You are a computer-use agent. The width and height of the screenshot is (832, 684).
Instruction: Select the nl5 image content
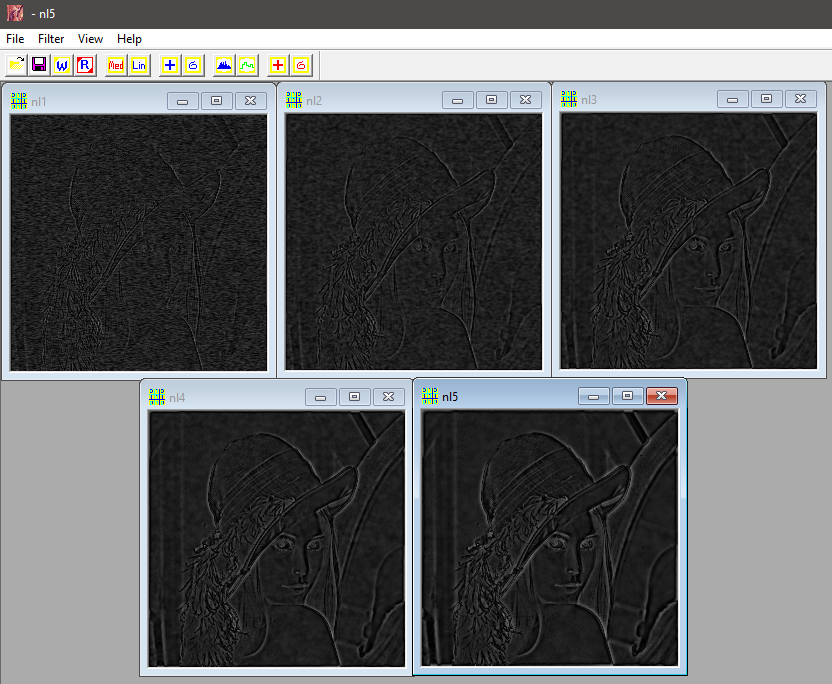point(550,538)
